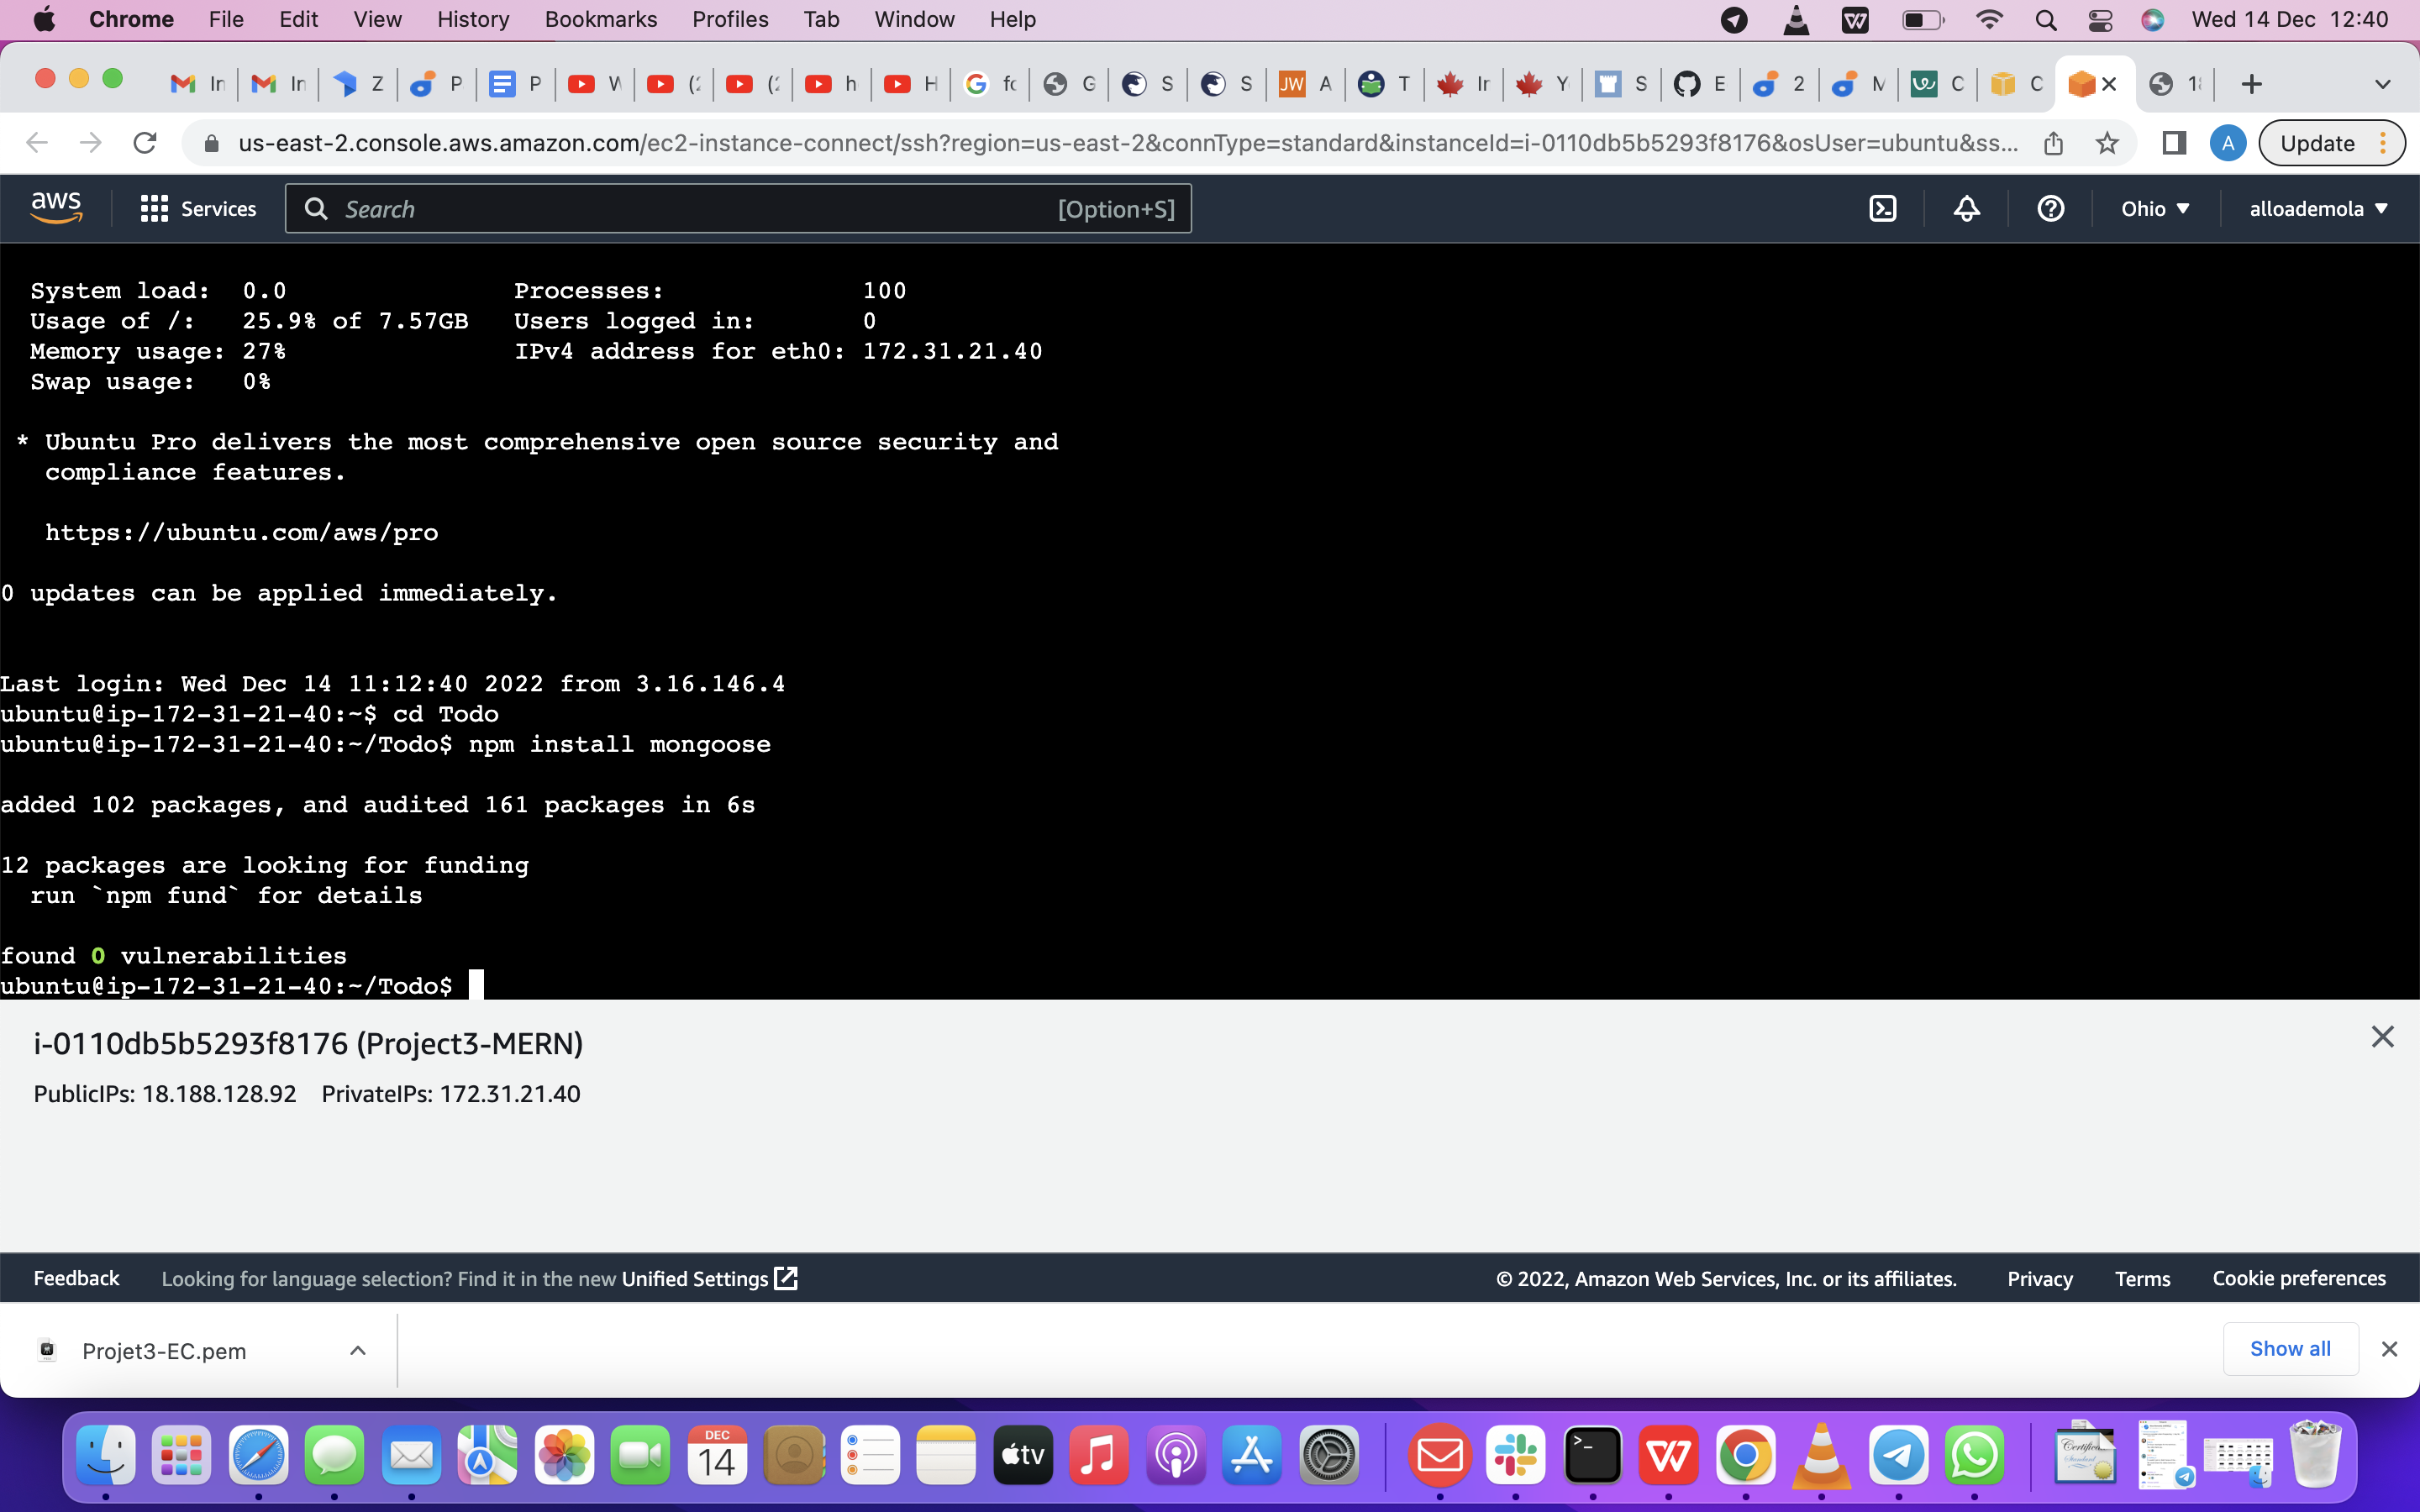Expand the Ohio region dropdown
The image size is (2420, 1512).
2155,208
